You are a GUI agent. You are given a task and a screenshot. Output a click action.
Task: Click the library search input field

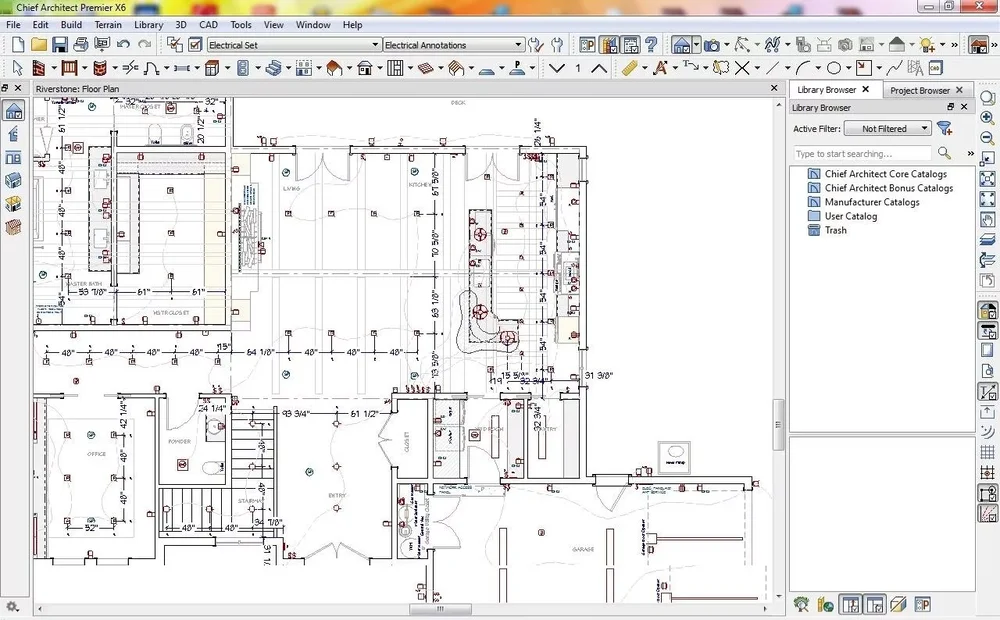[x=862, y=154]
